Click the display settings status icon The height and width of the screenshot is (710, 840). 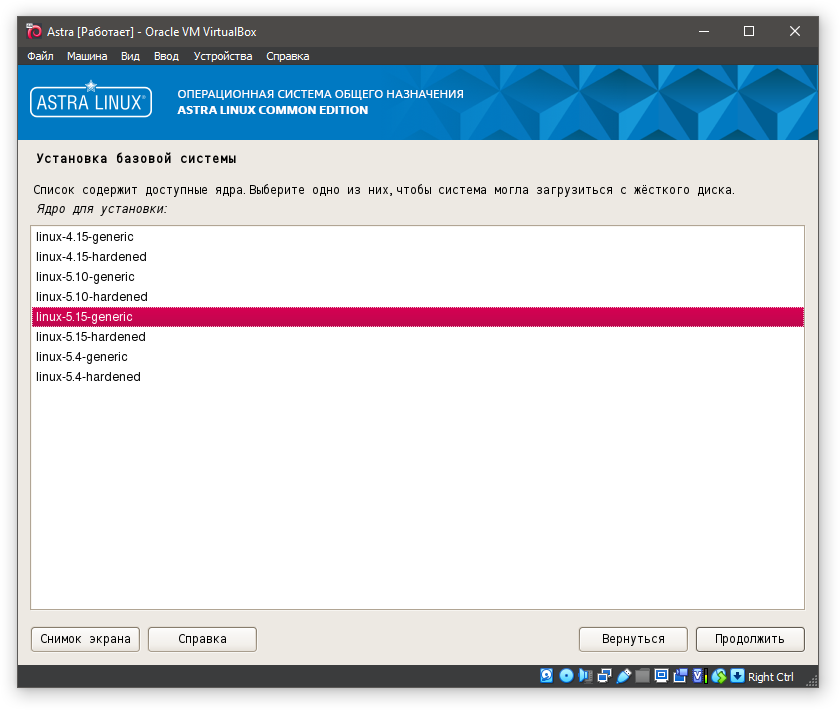click(x=662, y=676)
